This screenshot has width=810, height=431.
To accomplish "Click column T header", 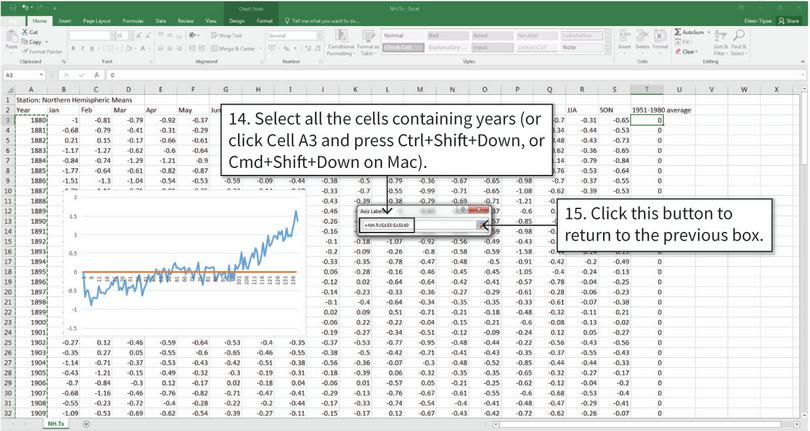I will 646,89.
